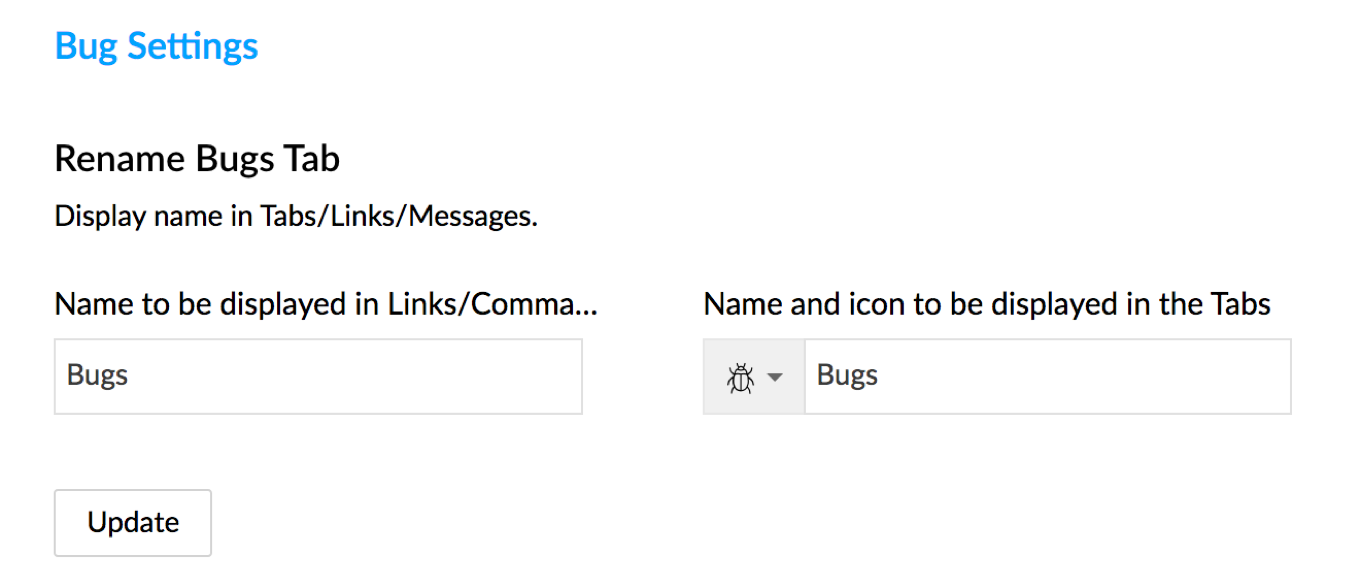Viewport: 1360px width, 588px height.
Task: Click the Bug Settings blue heading
Action: 156,46
